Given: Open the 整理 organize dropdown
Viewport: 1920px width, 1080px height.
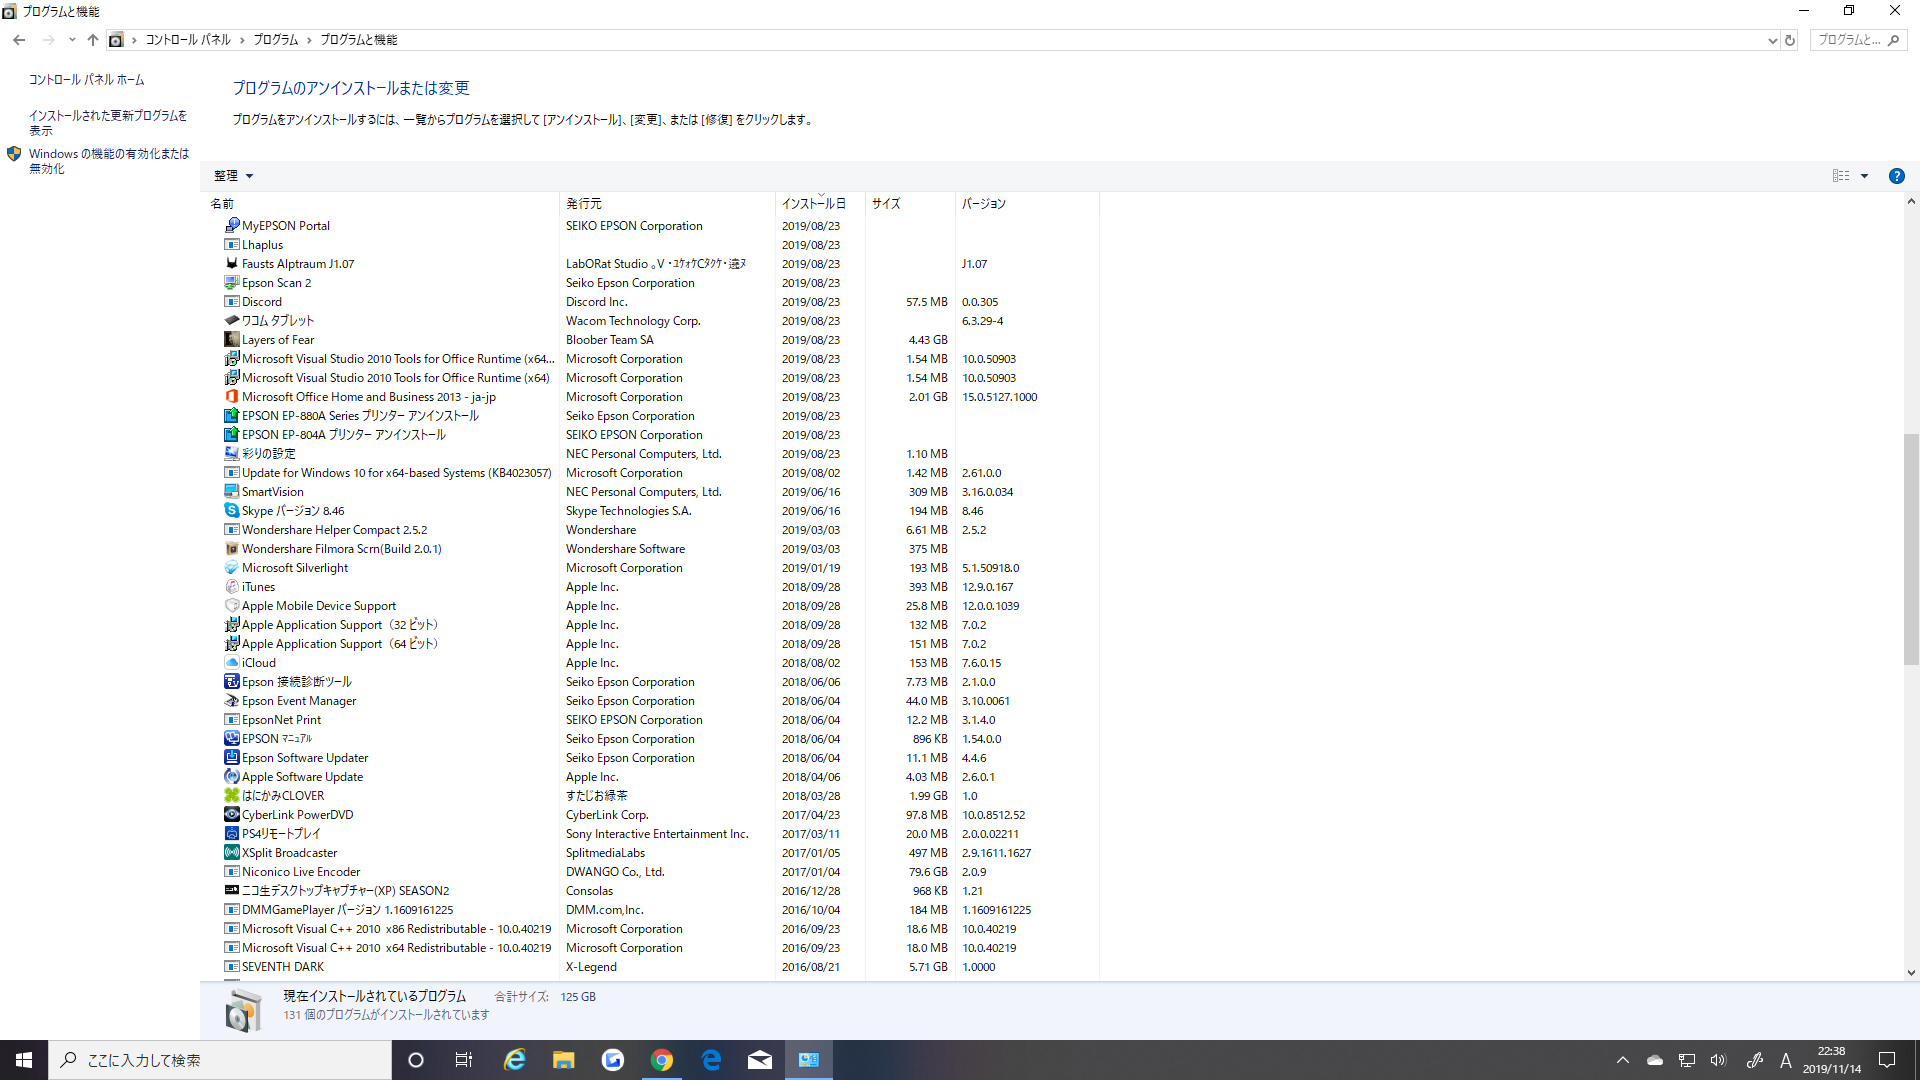Looking at the screenshot, I should click(233, 176).
